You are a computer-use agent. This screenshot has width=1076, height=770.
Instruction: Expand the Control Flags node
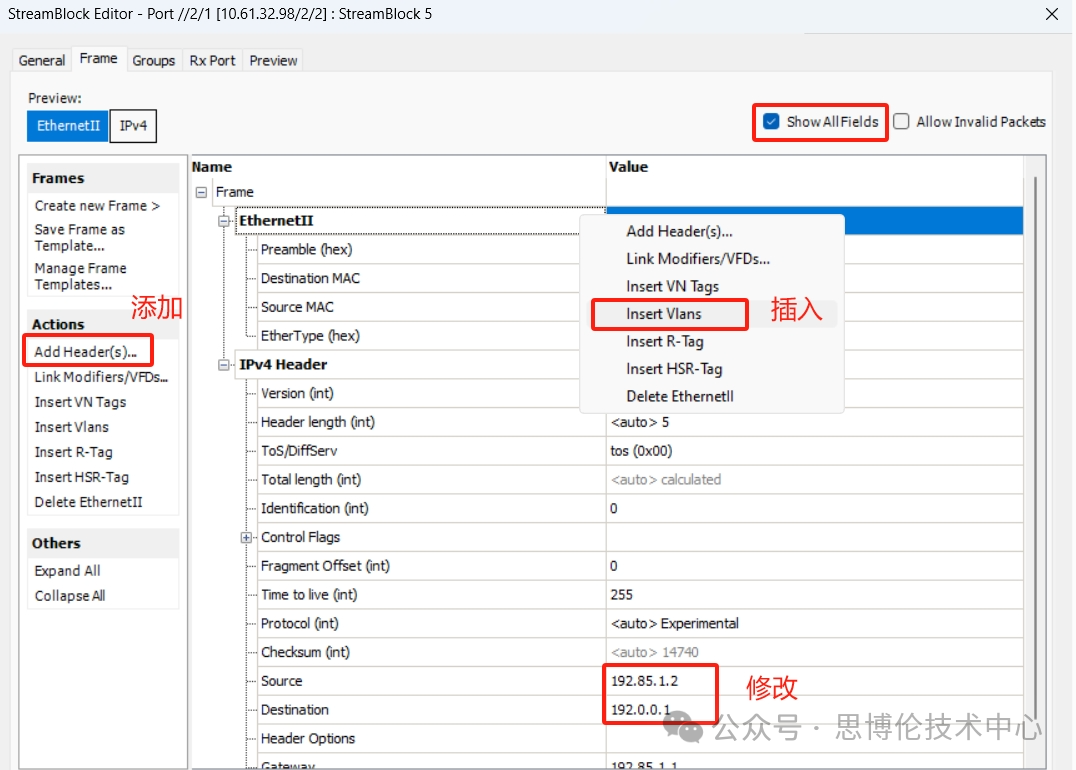(246, 538)
